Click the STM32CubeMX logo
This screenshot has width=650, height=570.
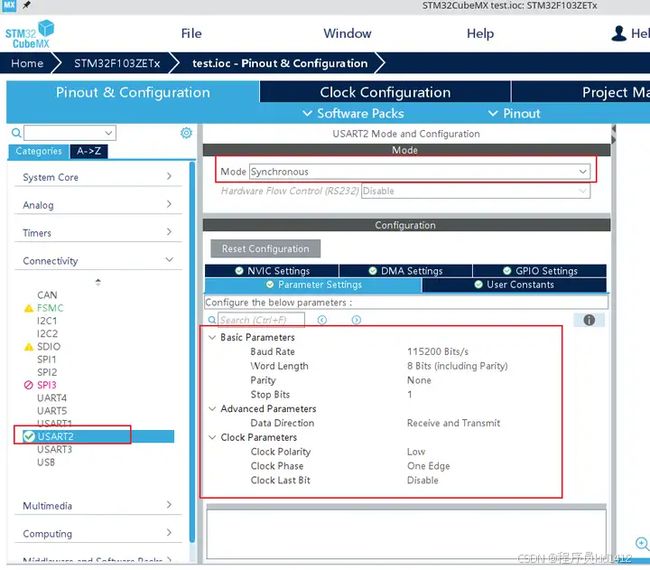tap(30, 34)
